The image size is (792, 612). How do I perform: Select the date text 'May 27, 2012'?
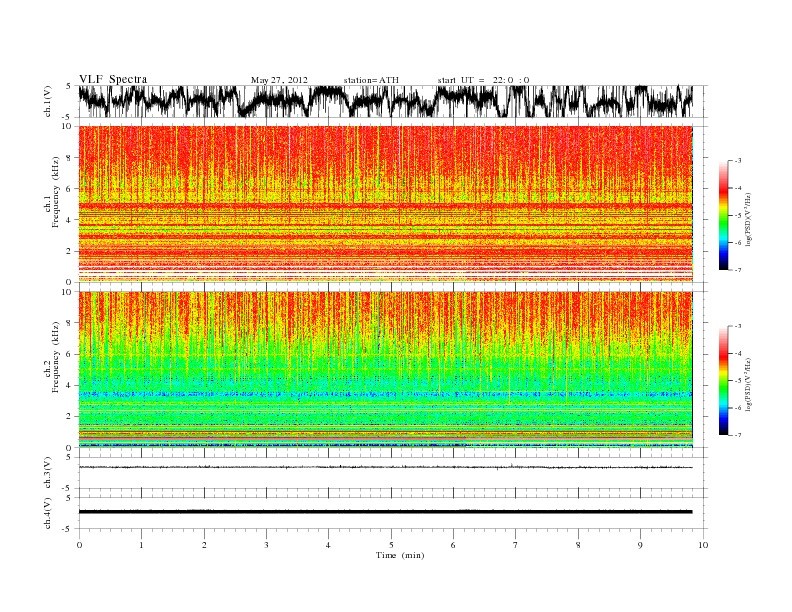point(279,80)
